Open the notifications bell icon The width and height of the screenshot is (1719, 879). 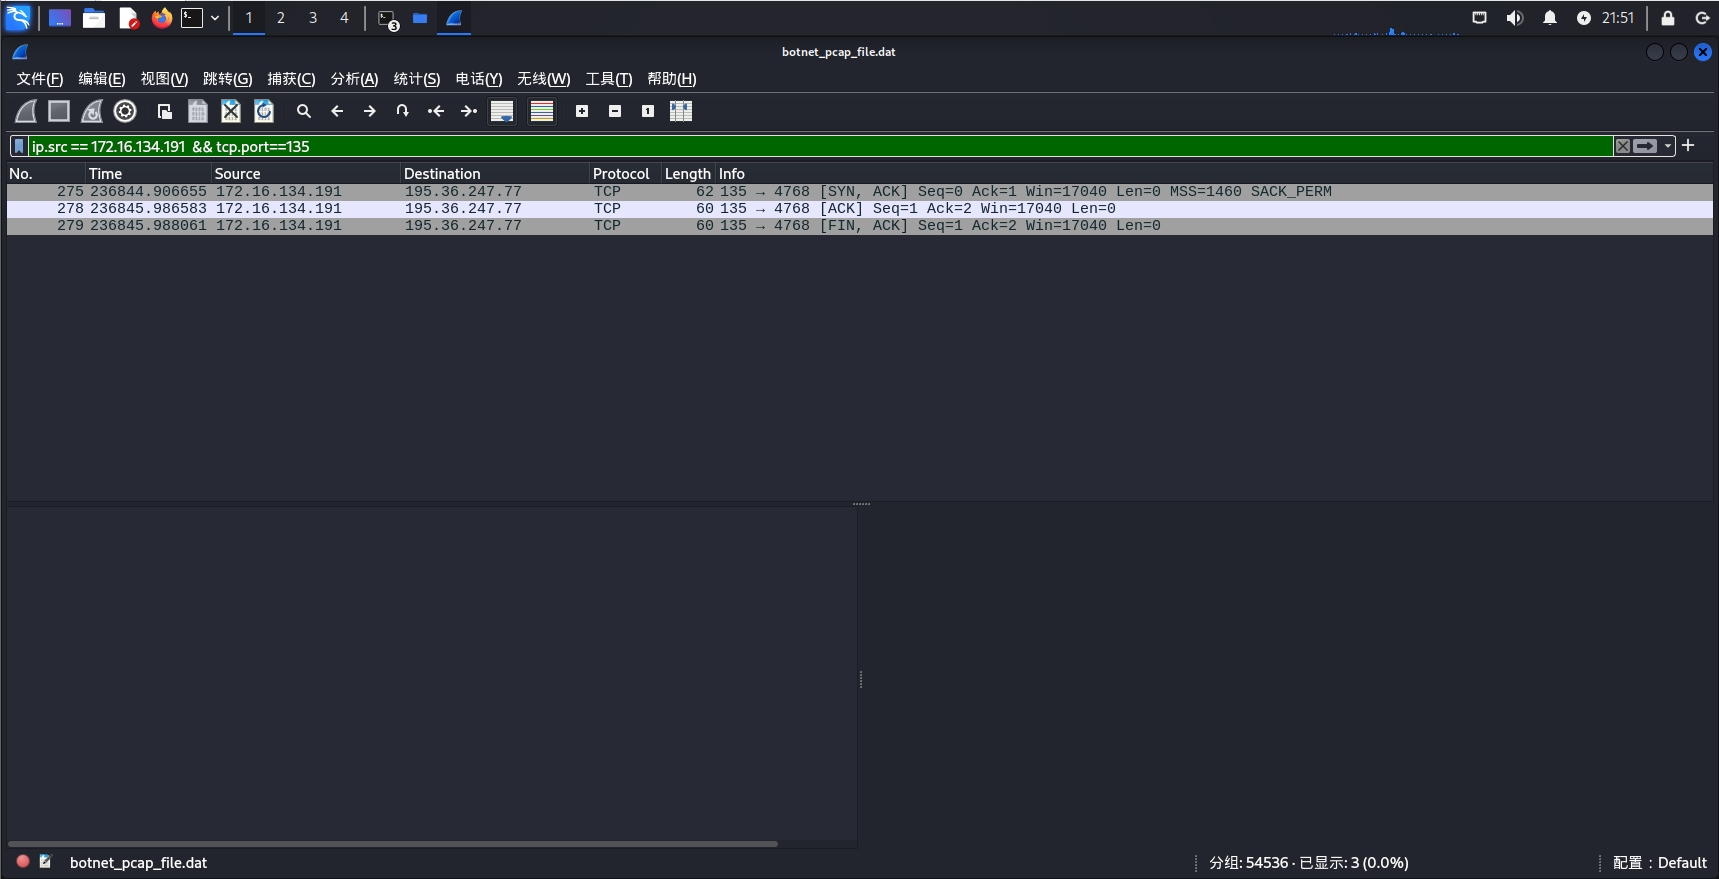[1550, 18]
